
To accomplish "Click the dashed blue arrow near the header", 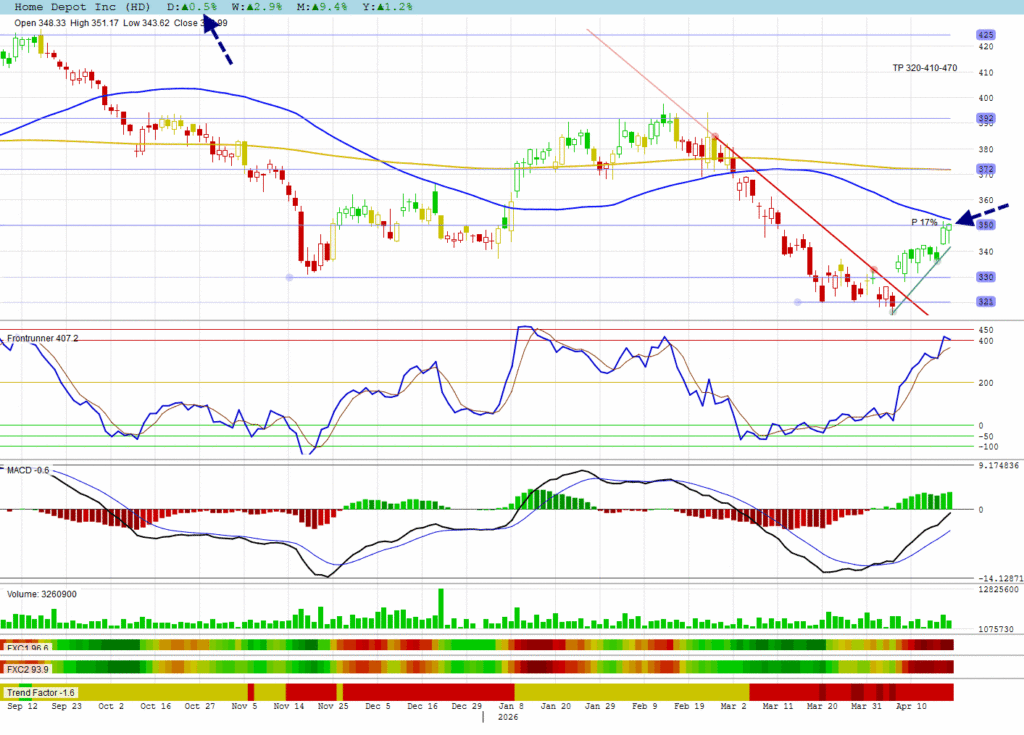I will [x=218, y=41].
